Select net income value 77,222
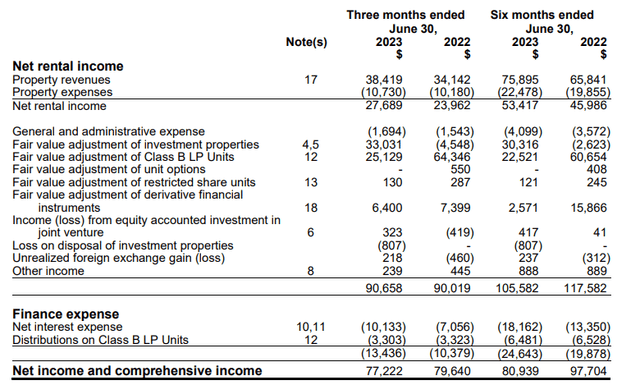 (x=384, y=371)
